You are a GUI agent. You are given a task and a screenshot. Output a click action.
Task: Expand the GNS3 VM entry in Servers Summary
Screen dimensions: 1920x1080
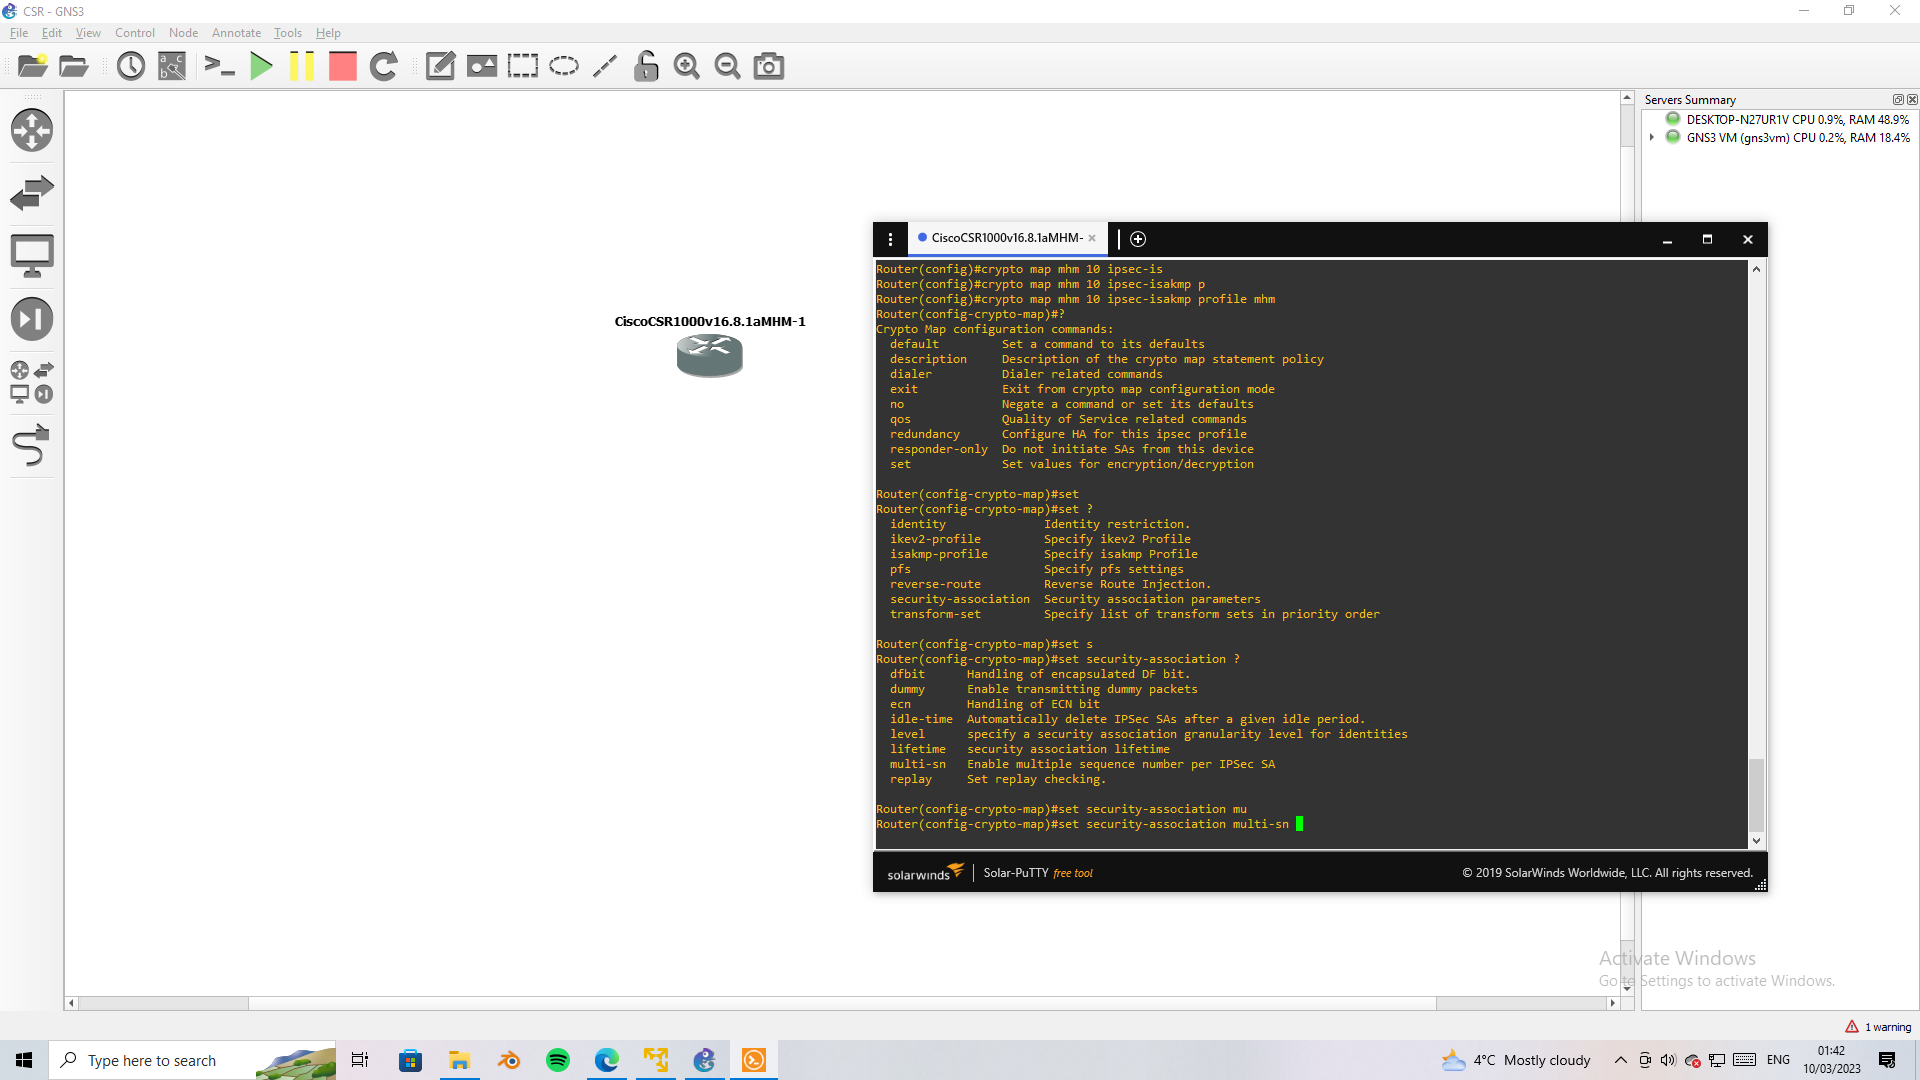pos(1652,137)
